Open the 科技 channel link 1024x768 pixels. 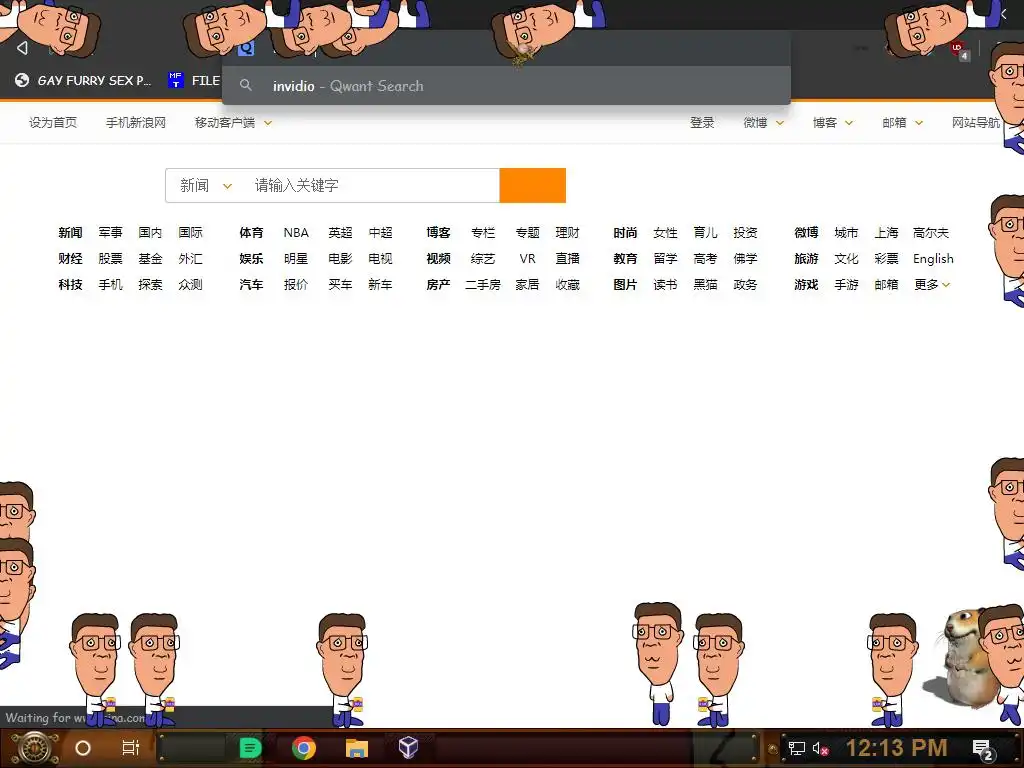(x=71, y=285)
